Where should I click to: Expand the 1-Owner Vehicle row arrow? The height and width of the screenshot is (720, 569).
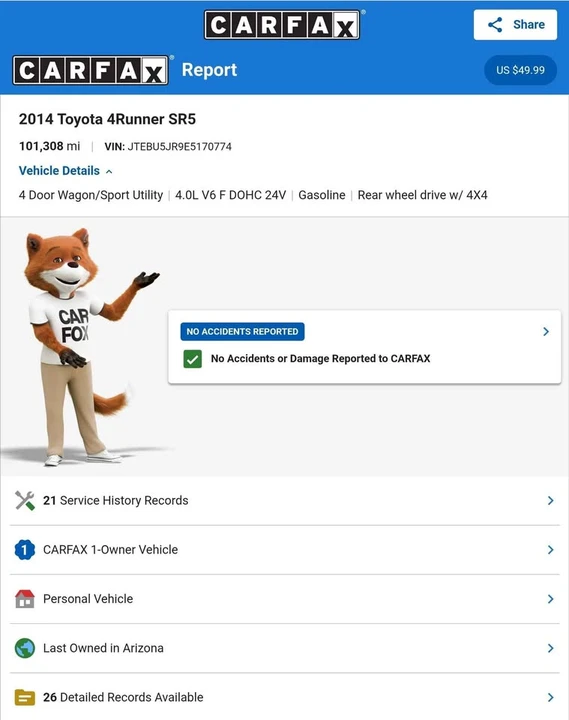coord(551,550)
